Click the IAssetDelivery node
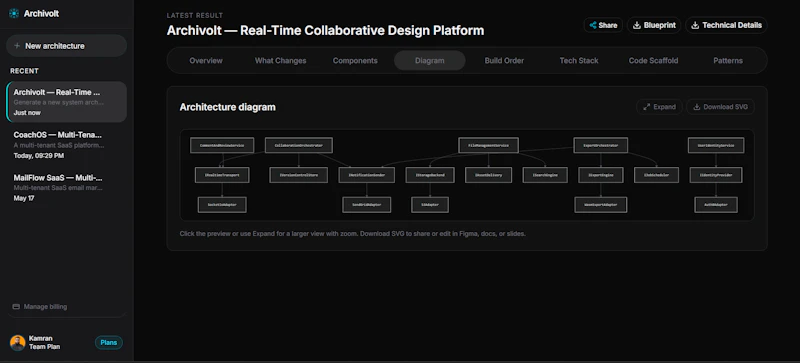The image size is (800, 363). pyautogui.click(x=488, y=175)
